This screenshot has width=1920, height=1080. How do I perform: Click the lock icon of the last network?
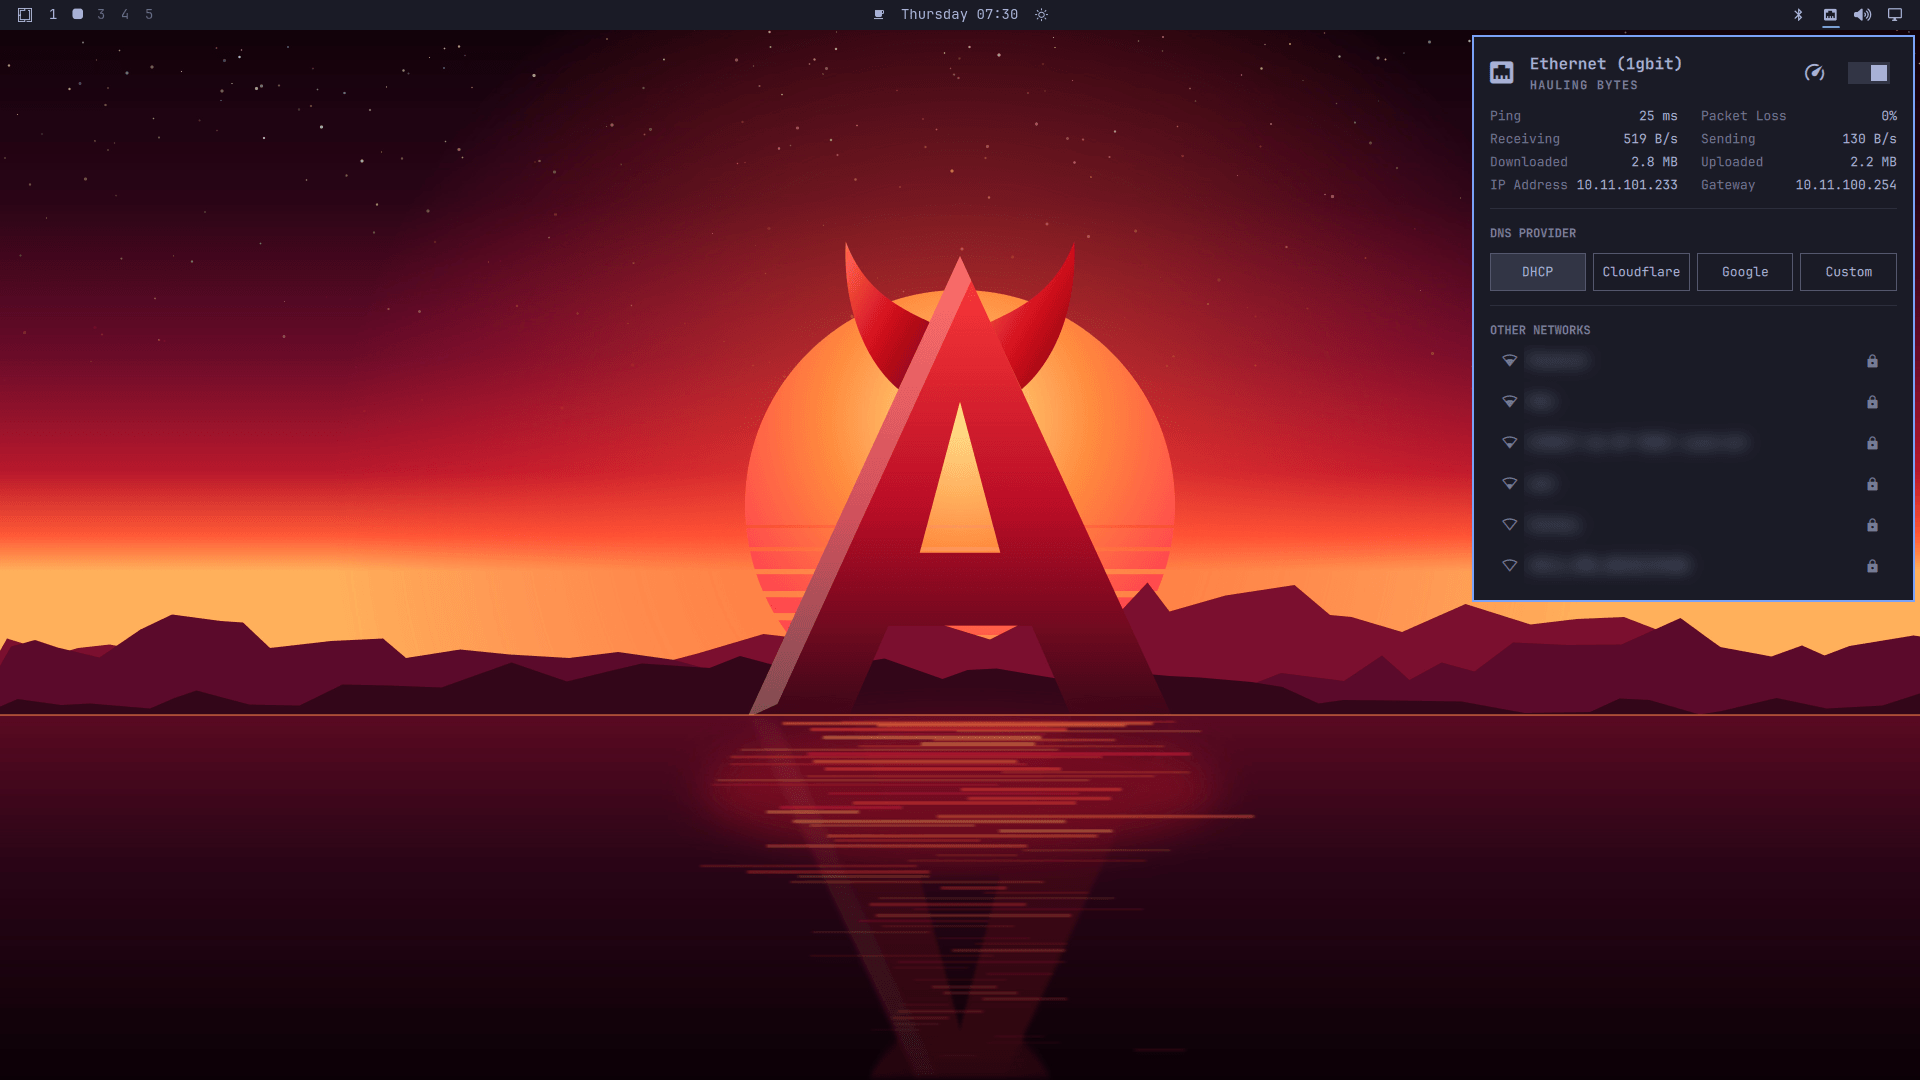pyautogui.click(x=1872, y=566)
